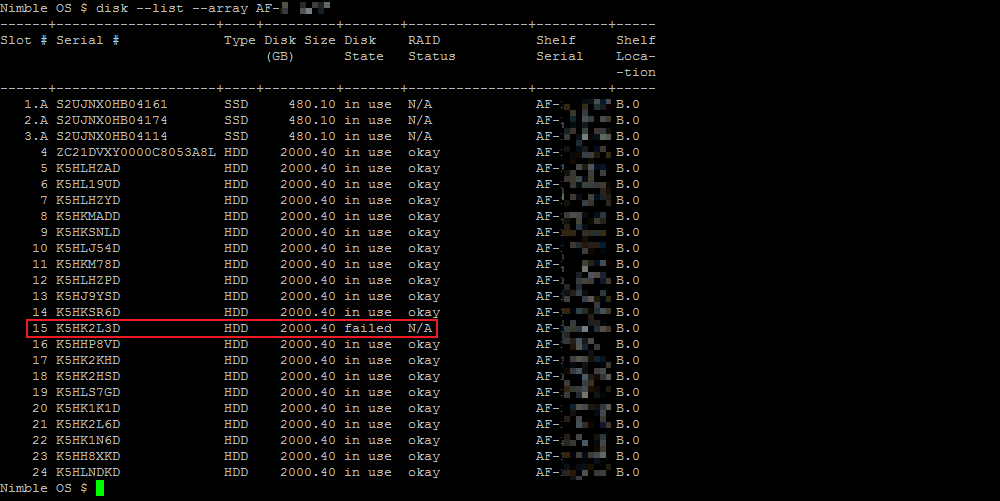Viewport: 1000px width, 501px height.
Task: Click slot number 24
Action: 40,472
